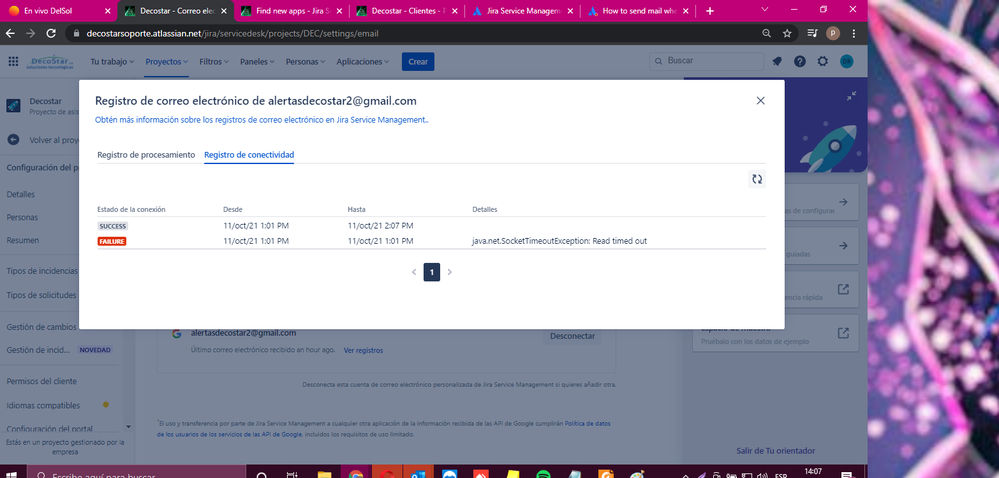Switch to 'How to send mail' tab
This screenshot has height=478, width=999.
[639, 11]
